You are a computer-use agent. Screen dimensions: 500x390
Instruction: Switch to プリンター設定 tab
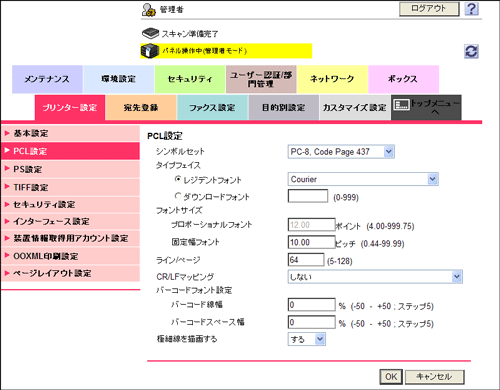click(x=70, y=107)
